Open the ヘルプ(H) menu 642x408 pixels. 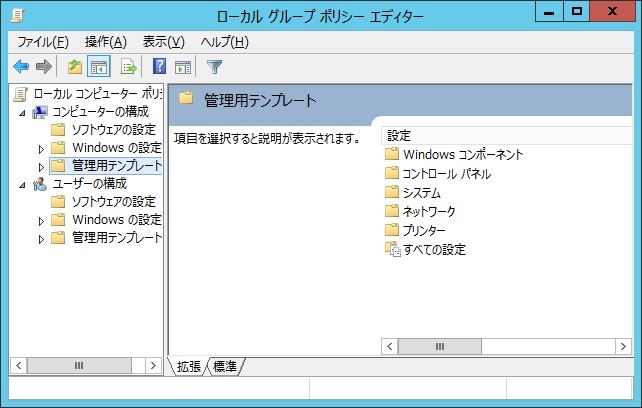224,42
